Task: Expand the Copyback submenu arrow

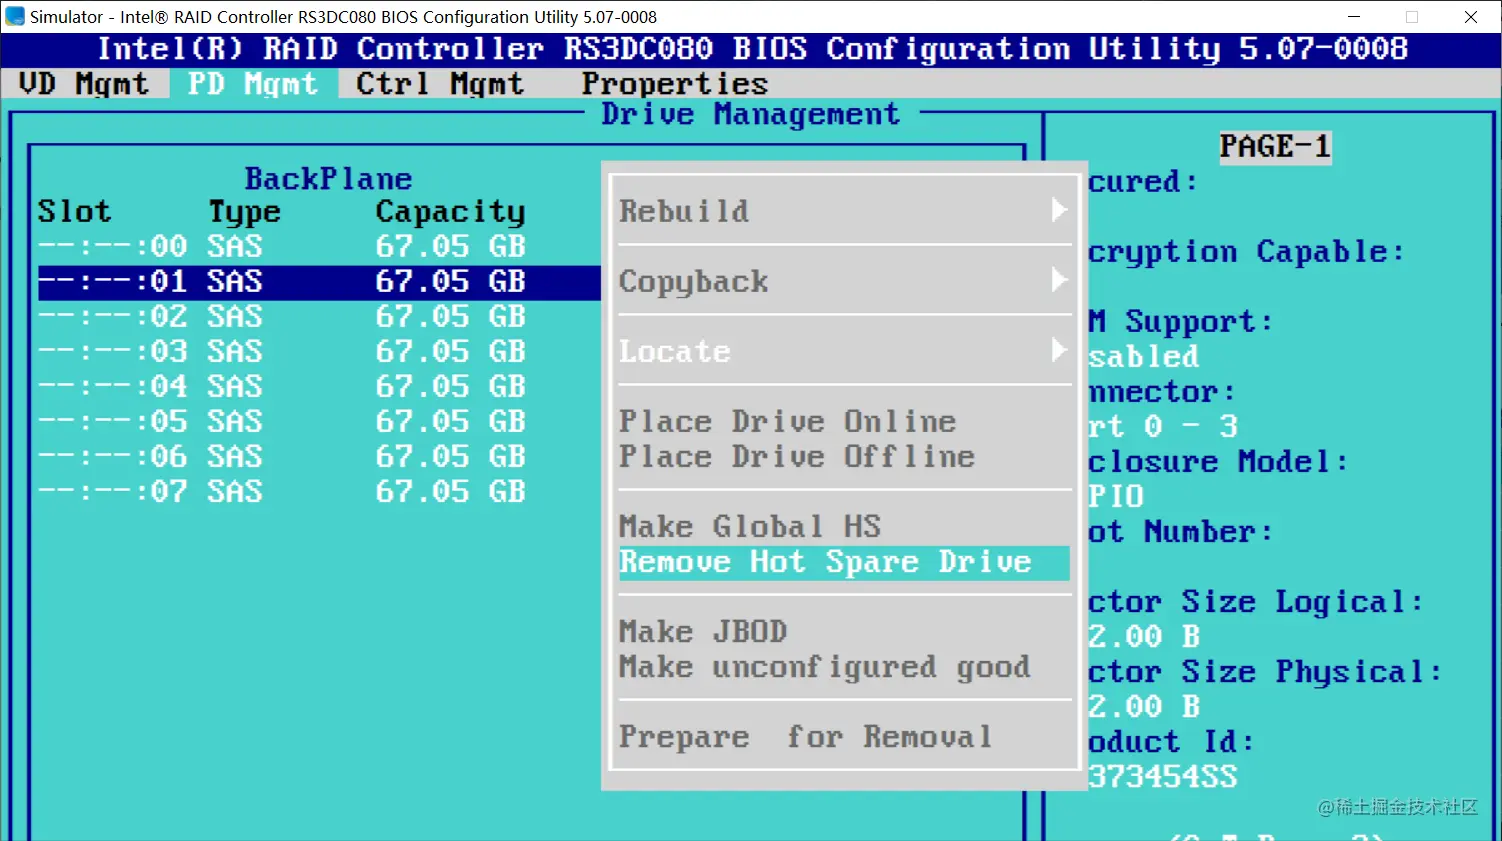Action: point(1059,280)
